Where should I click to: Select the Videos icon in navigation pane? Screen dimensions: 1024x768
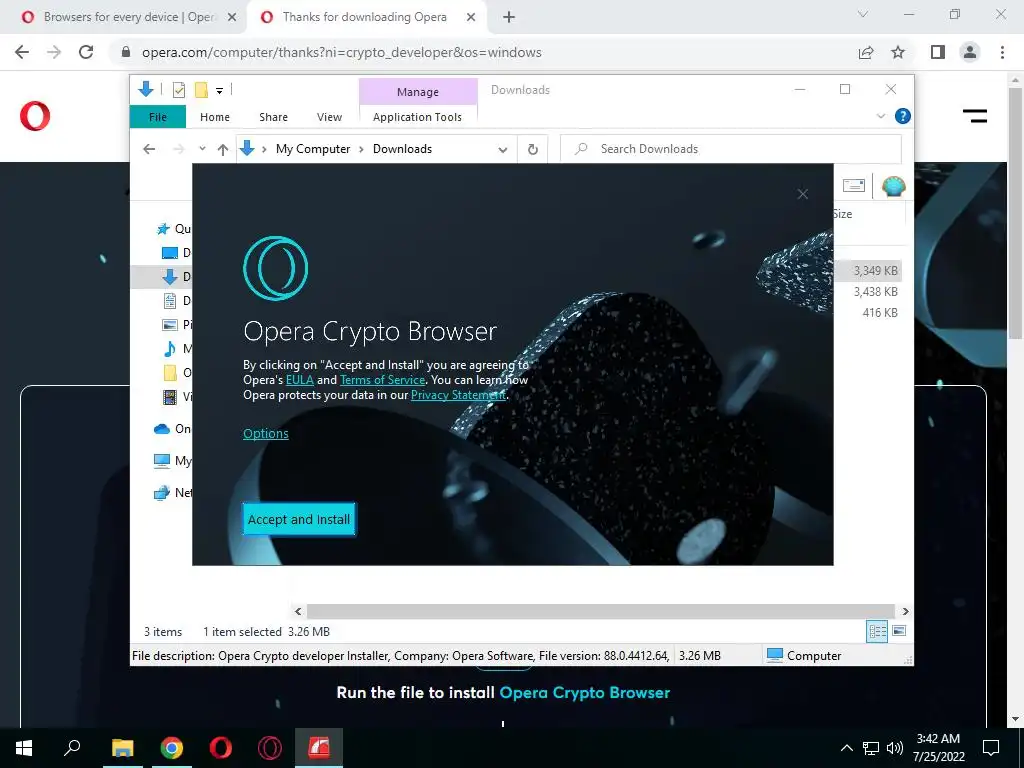click(170, 397)
